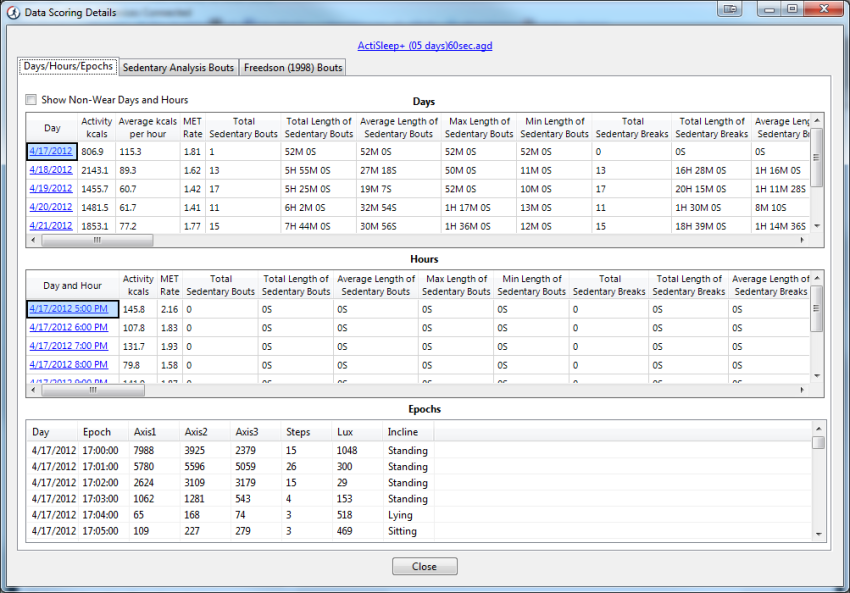Click the app icon in the title bar
This screenshot has width=850, height=593.
tap(13, 12)
